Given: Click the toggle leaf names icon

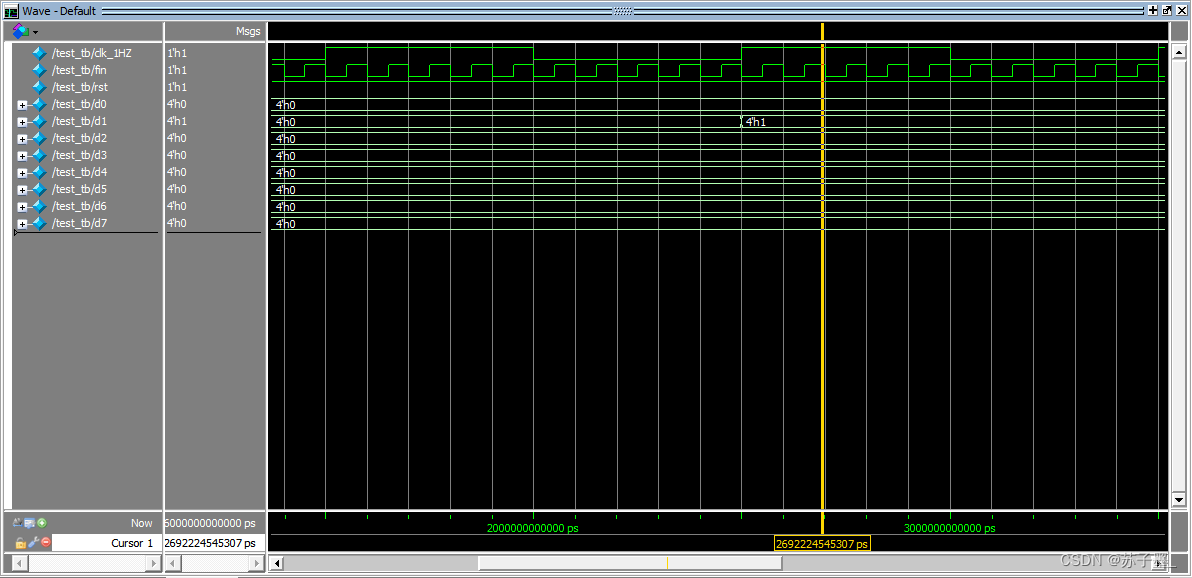Looking at the screenshot, I should [17, 522].
